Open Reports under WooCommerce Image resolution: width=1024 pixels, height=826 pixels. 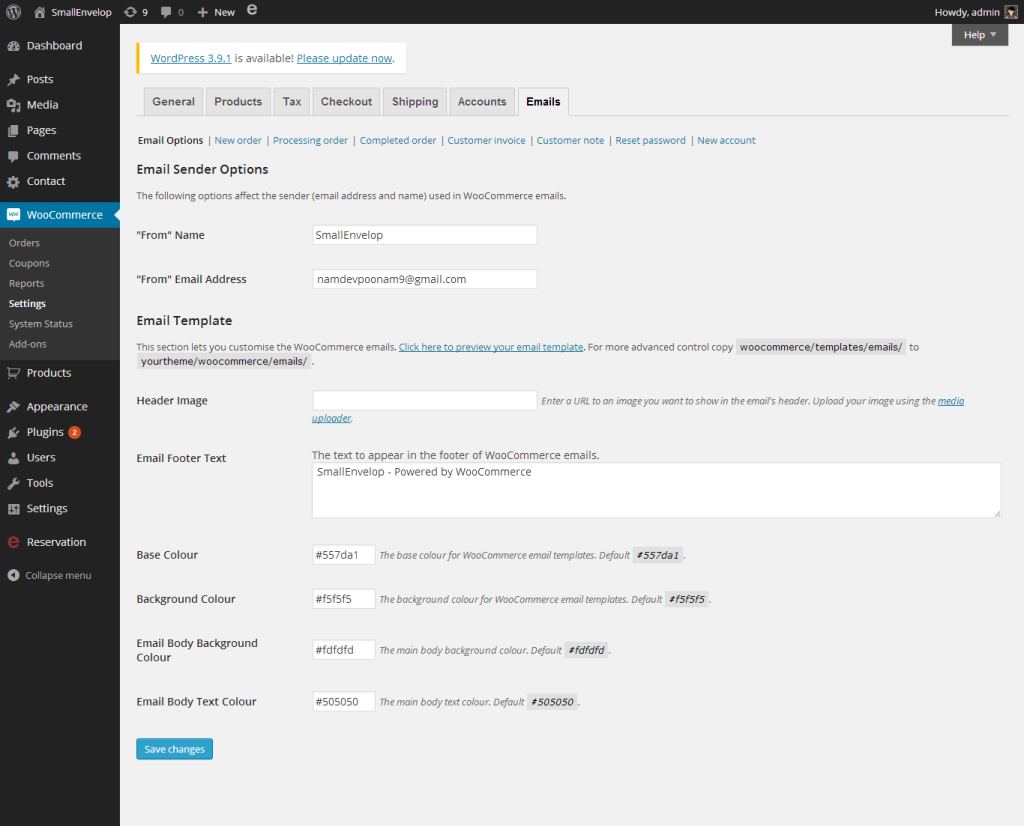coord(26,283)
